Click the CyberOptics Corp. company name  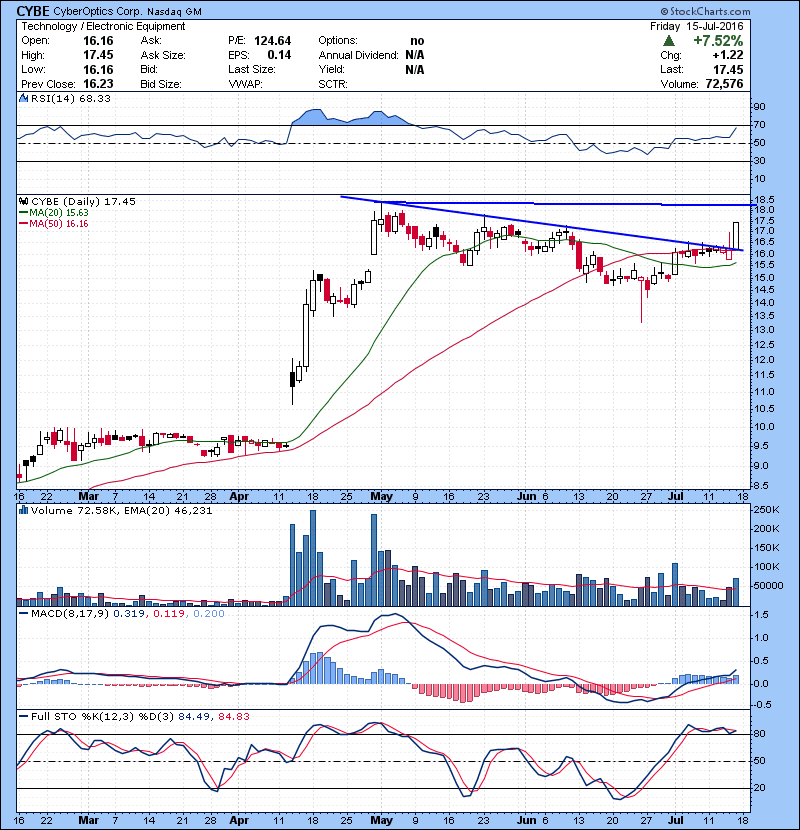(x=98, y=12)
